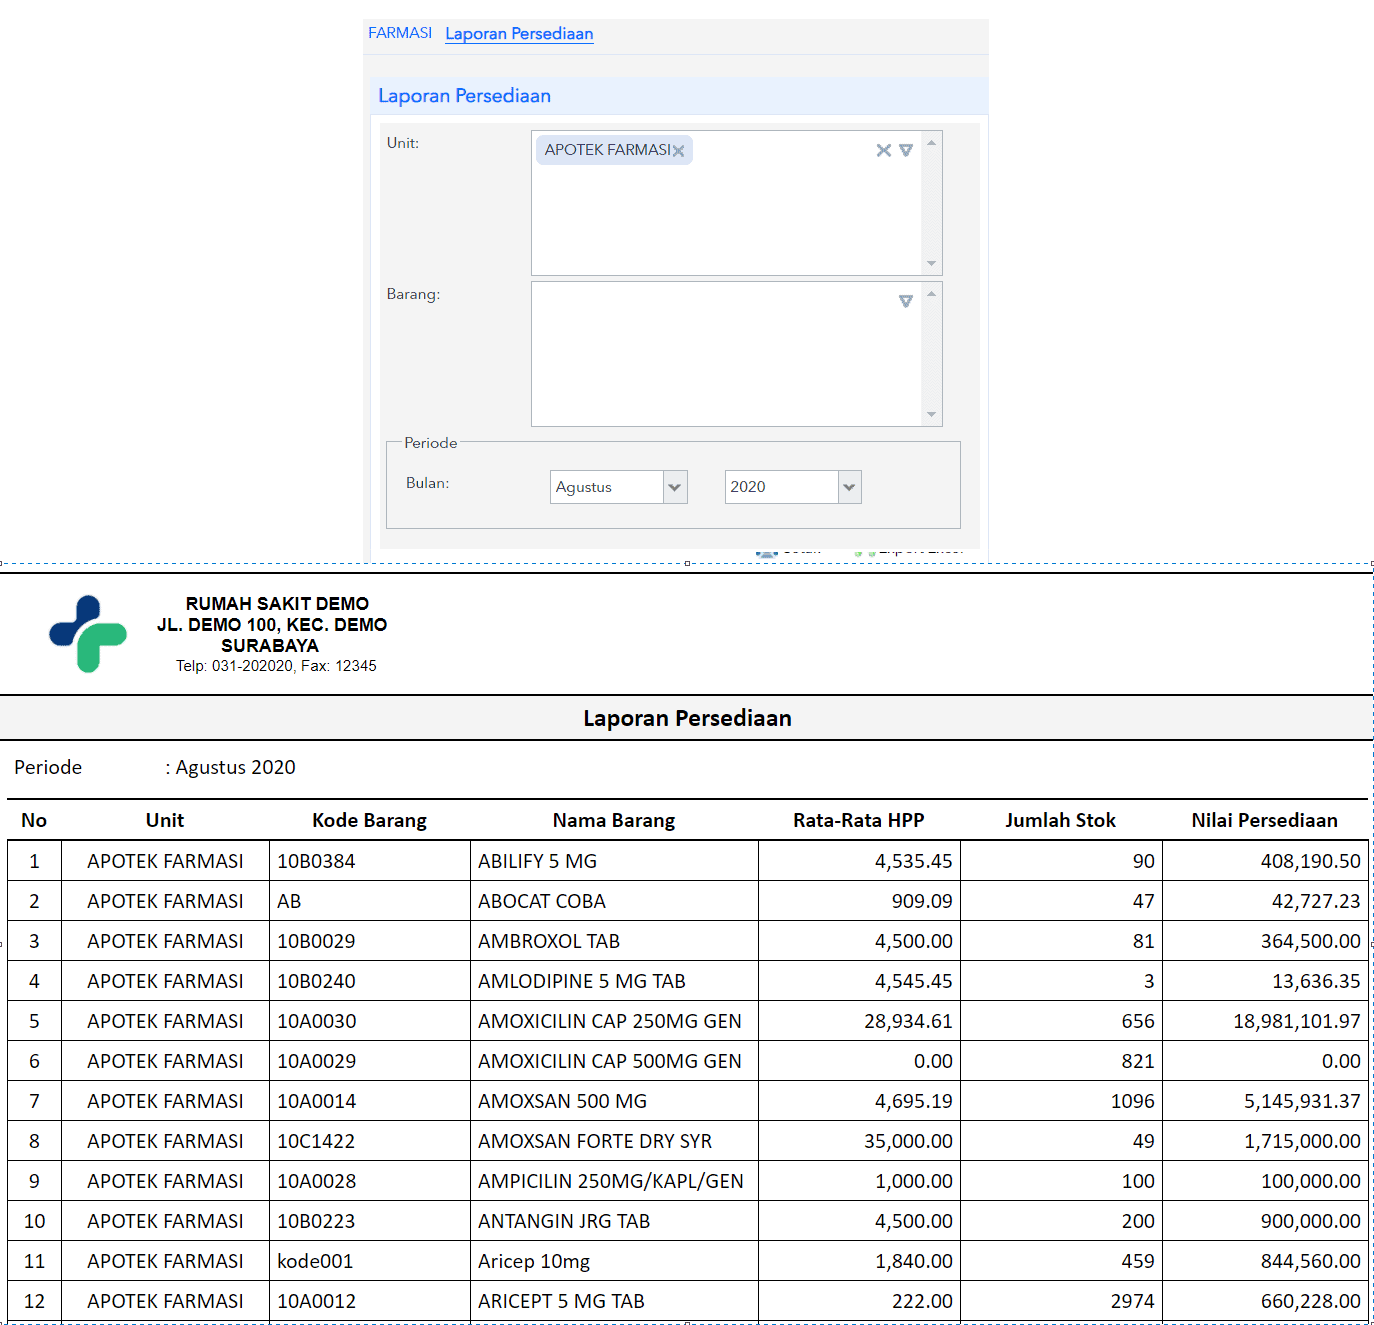Expand the Bulan month dropdown arrow

point(675,487)
